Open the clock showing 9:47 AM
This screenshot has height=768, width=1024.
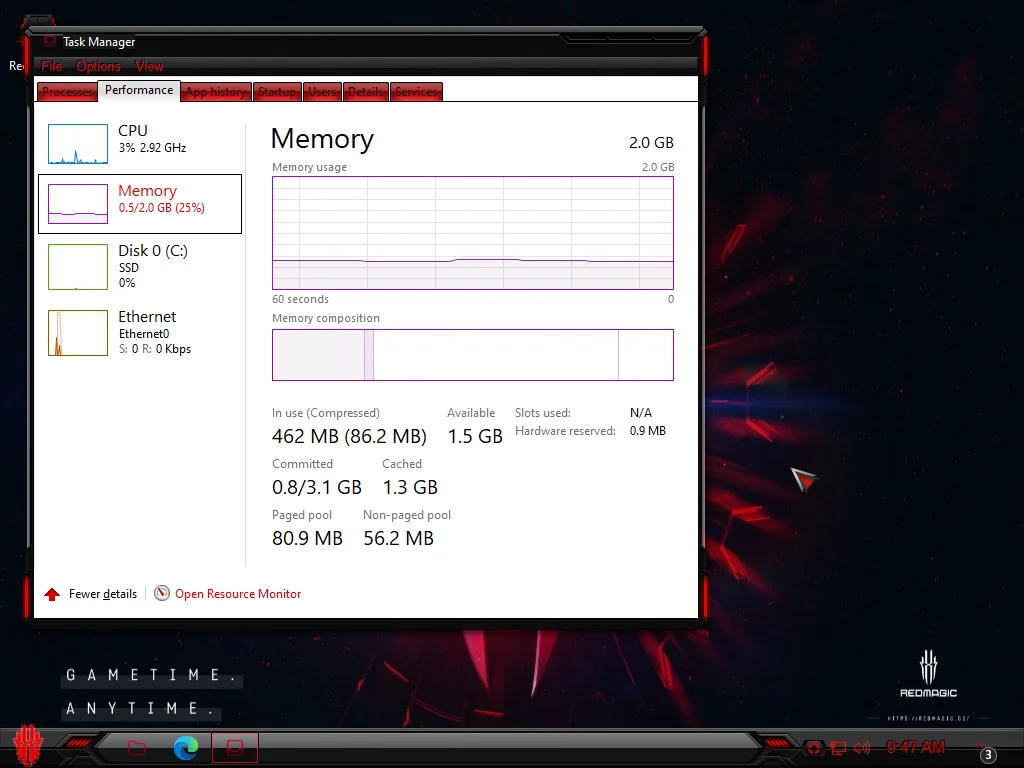tap(916, 747)
